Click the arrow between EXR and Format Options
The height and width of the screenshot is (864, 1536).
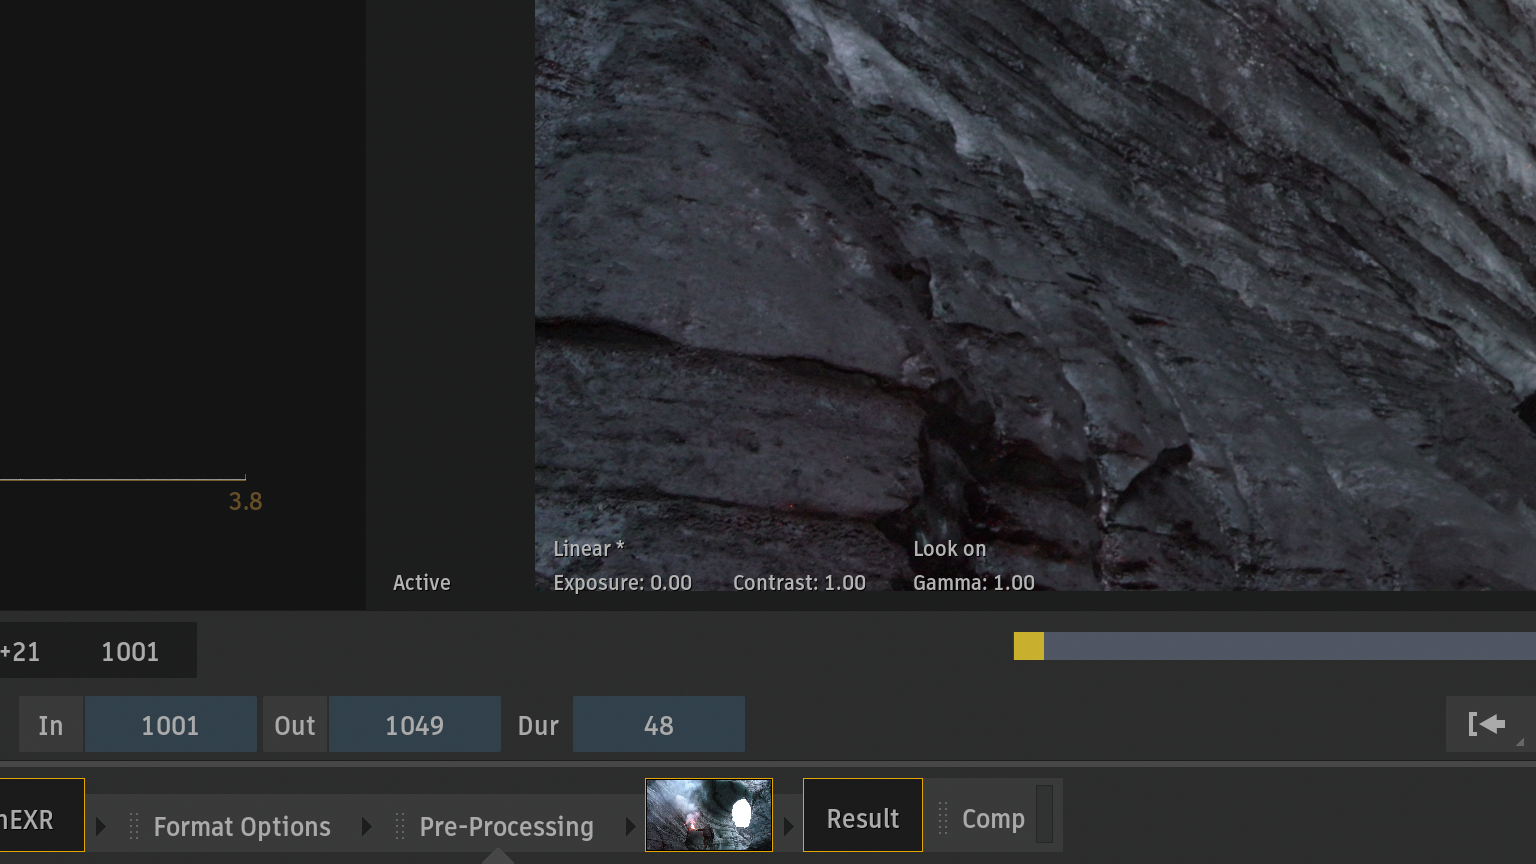pyautogui.click(x=101, y=827)
